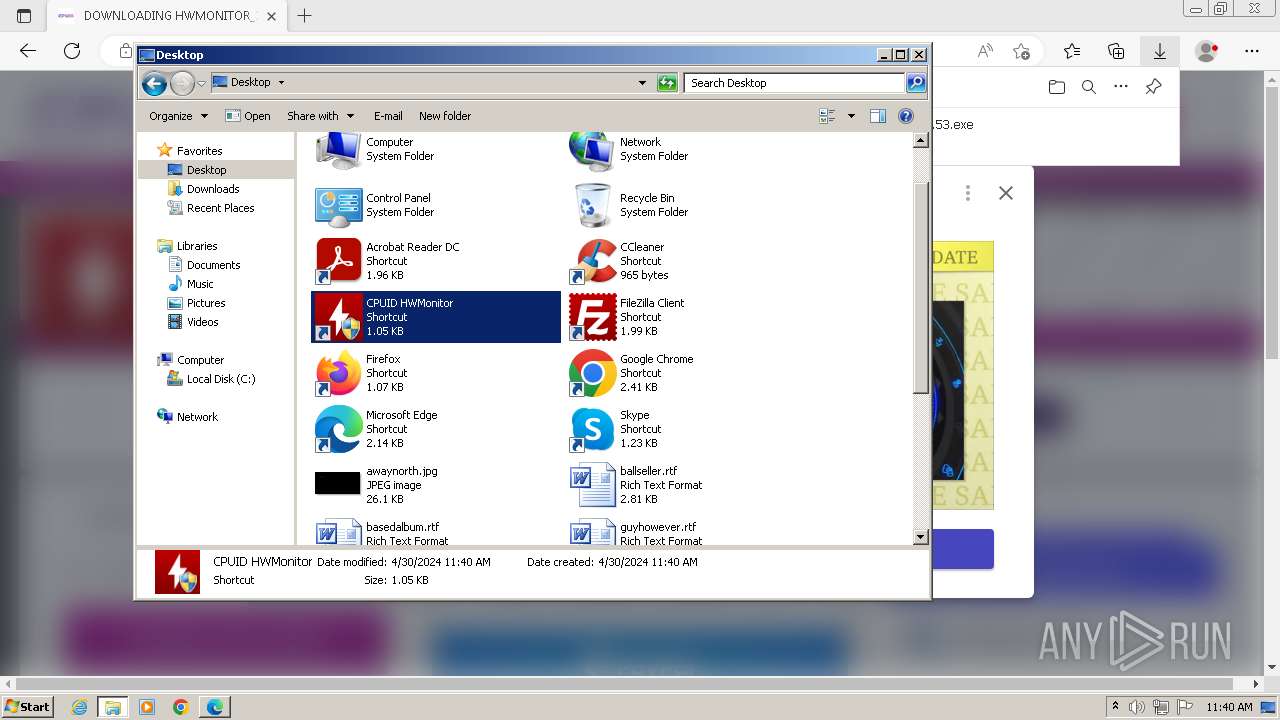The width and height of the screenshot is (1280, 720).
Task: Click the Chrome taskbar icon
Action: pyautogui.click(x=180, y=707)
